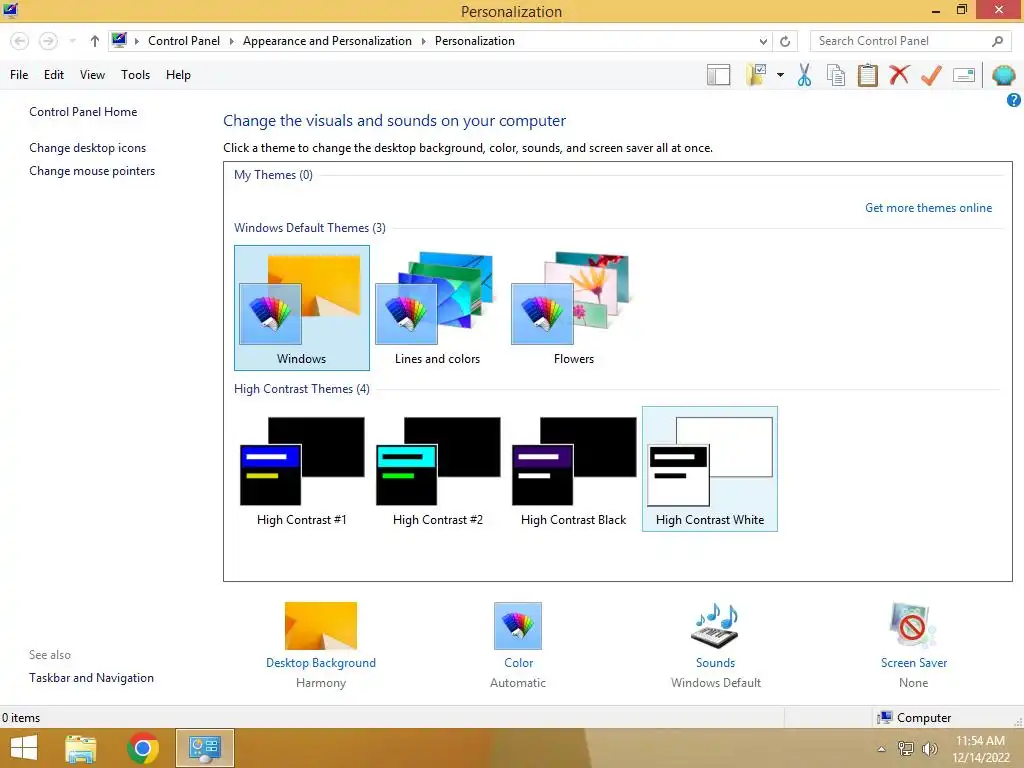Click the orange checkmark Properties icon
This screenshot has width=1024, height=768.
pos(931,75)
